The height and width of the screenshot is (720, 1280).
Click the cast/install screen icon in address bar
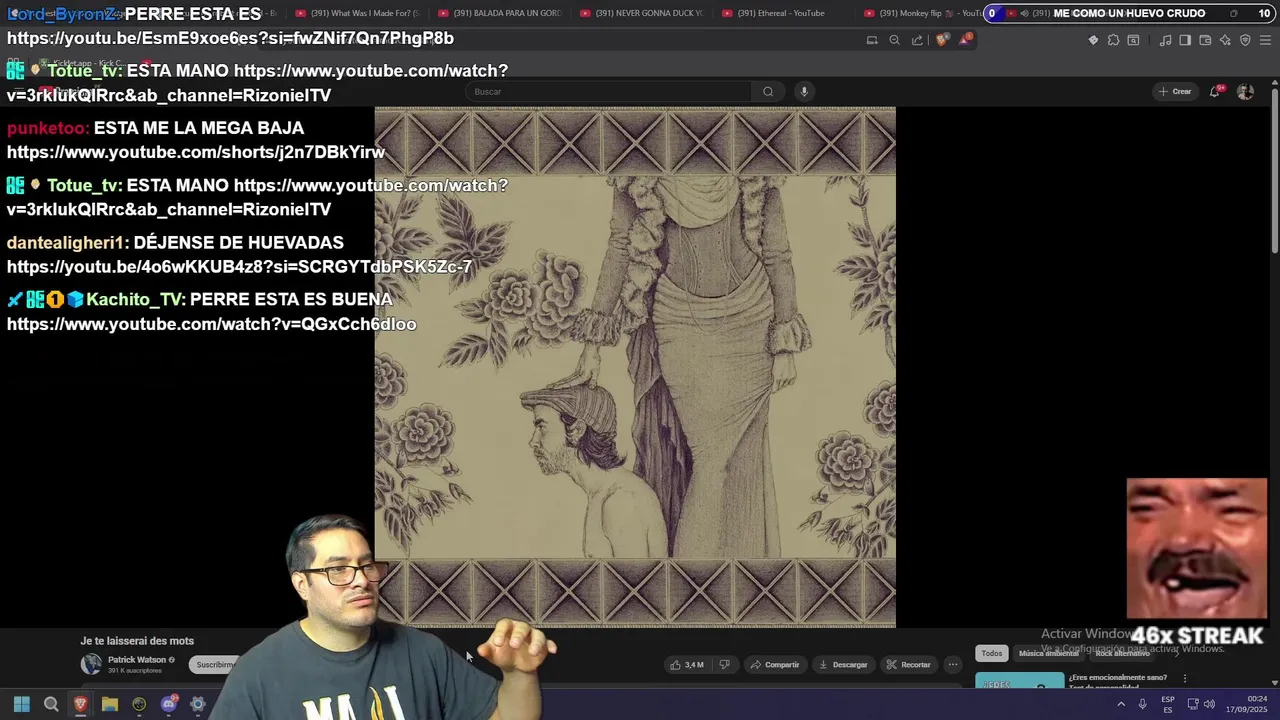click(872, 40)
